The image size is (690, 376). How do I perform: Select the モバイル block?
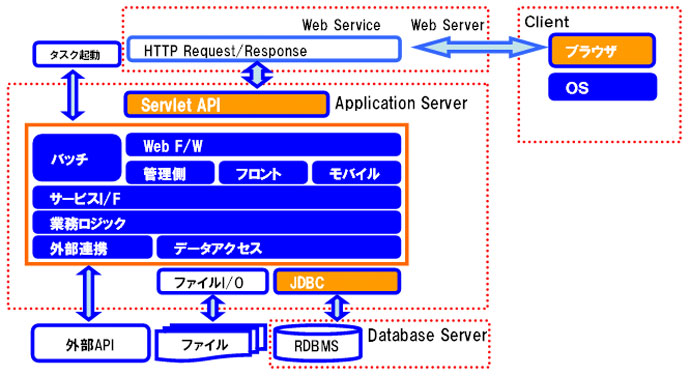tap(356, 173)
